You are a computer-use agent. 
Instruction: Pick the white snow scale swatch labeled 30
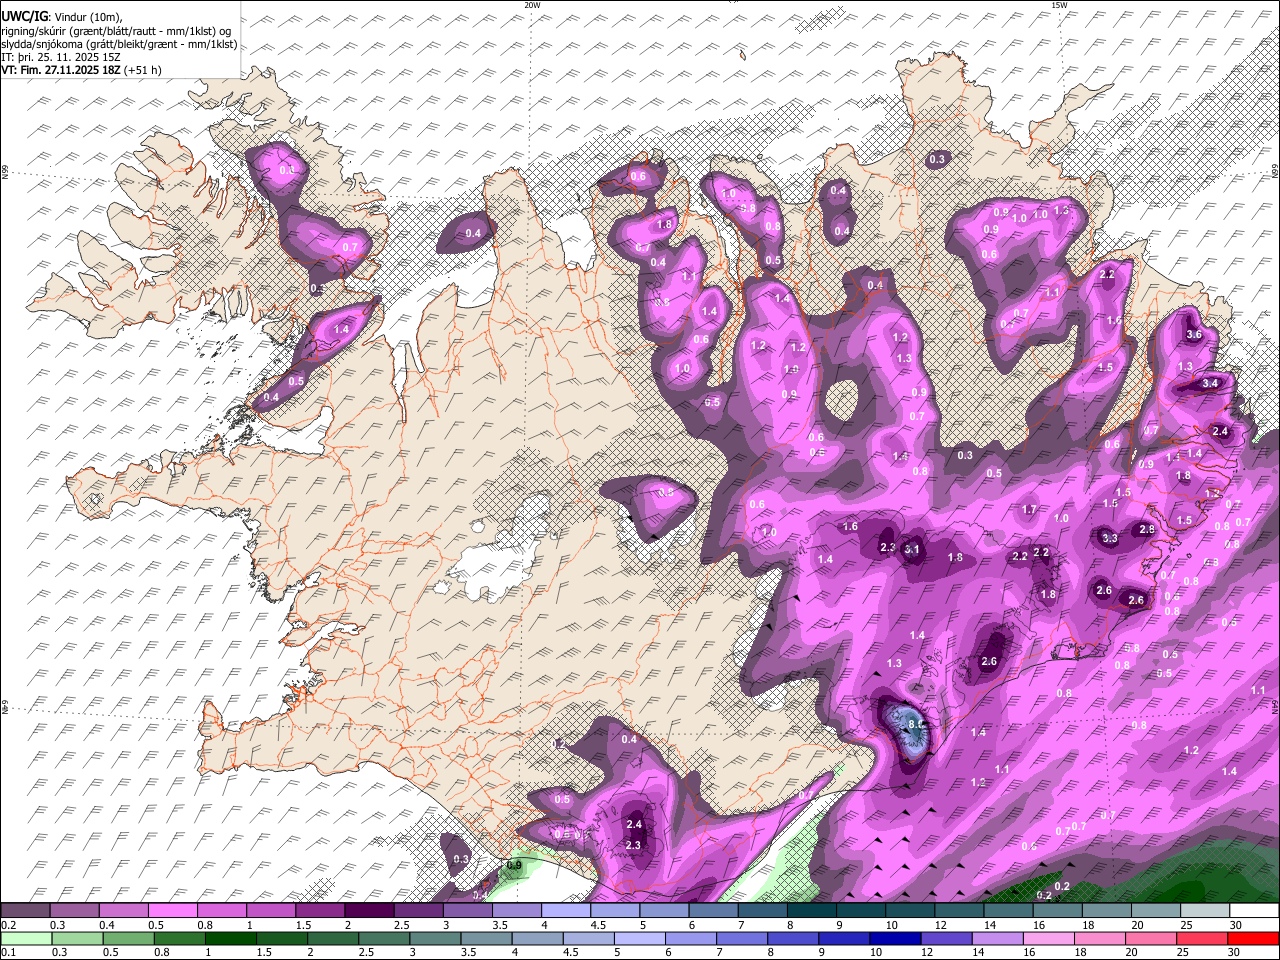(x=1254, y=911)
